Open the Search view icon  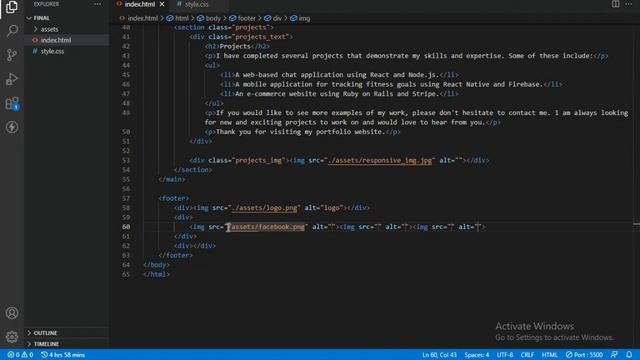pyautogui.click(x=12, y=31)
